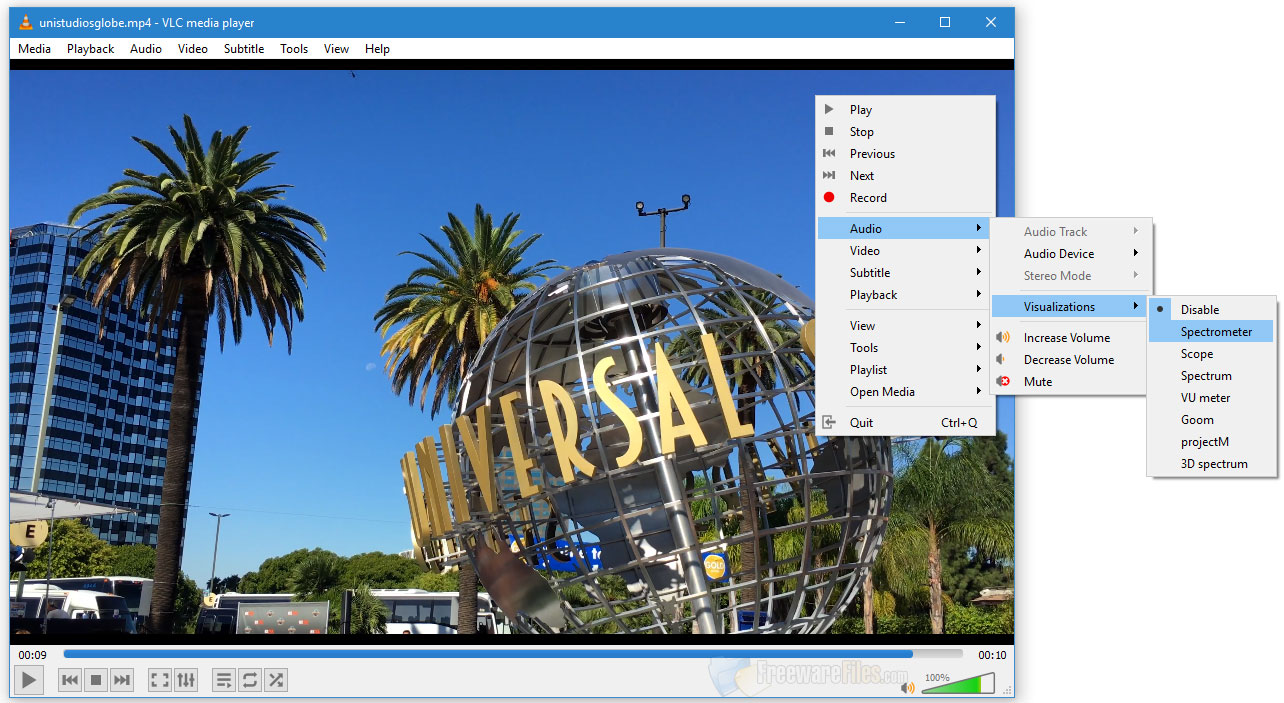Click the blue seek bar to jump position
This screenshot has height=703, width=1284.
coord(513,654)
